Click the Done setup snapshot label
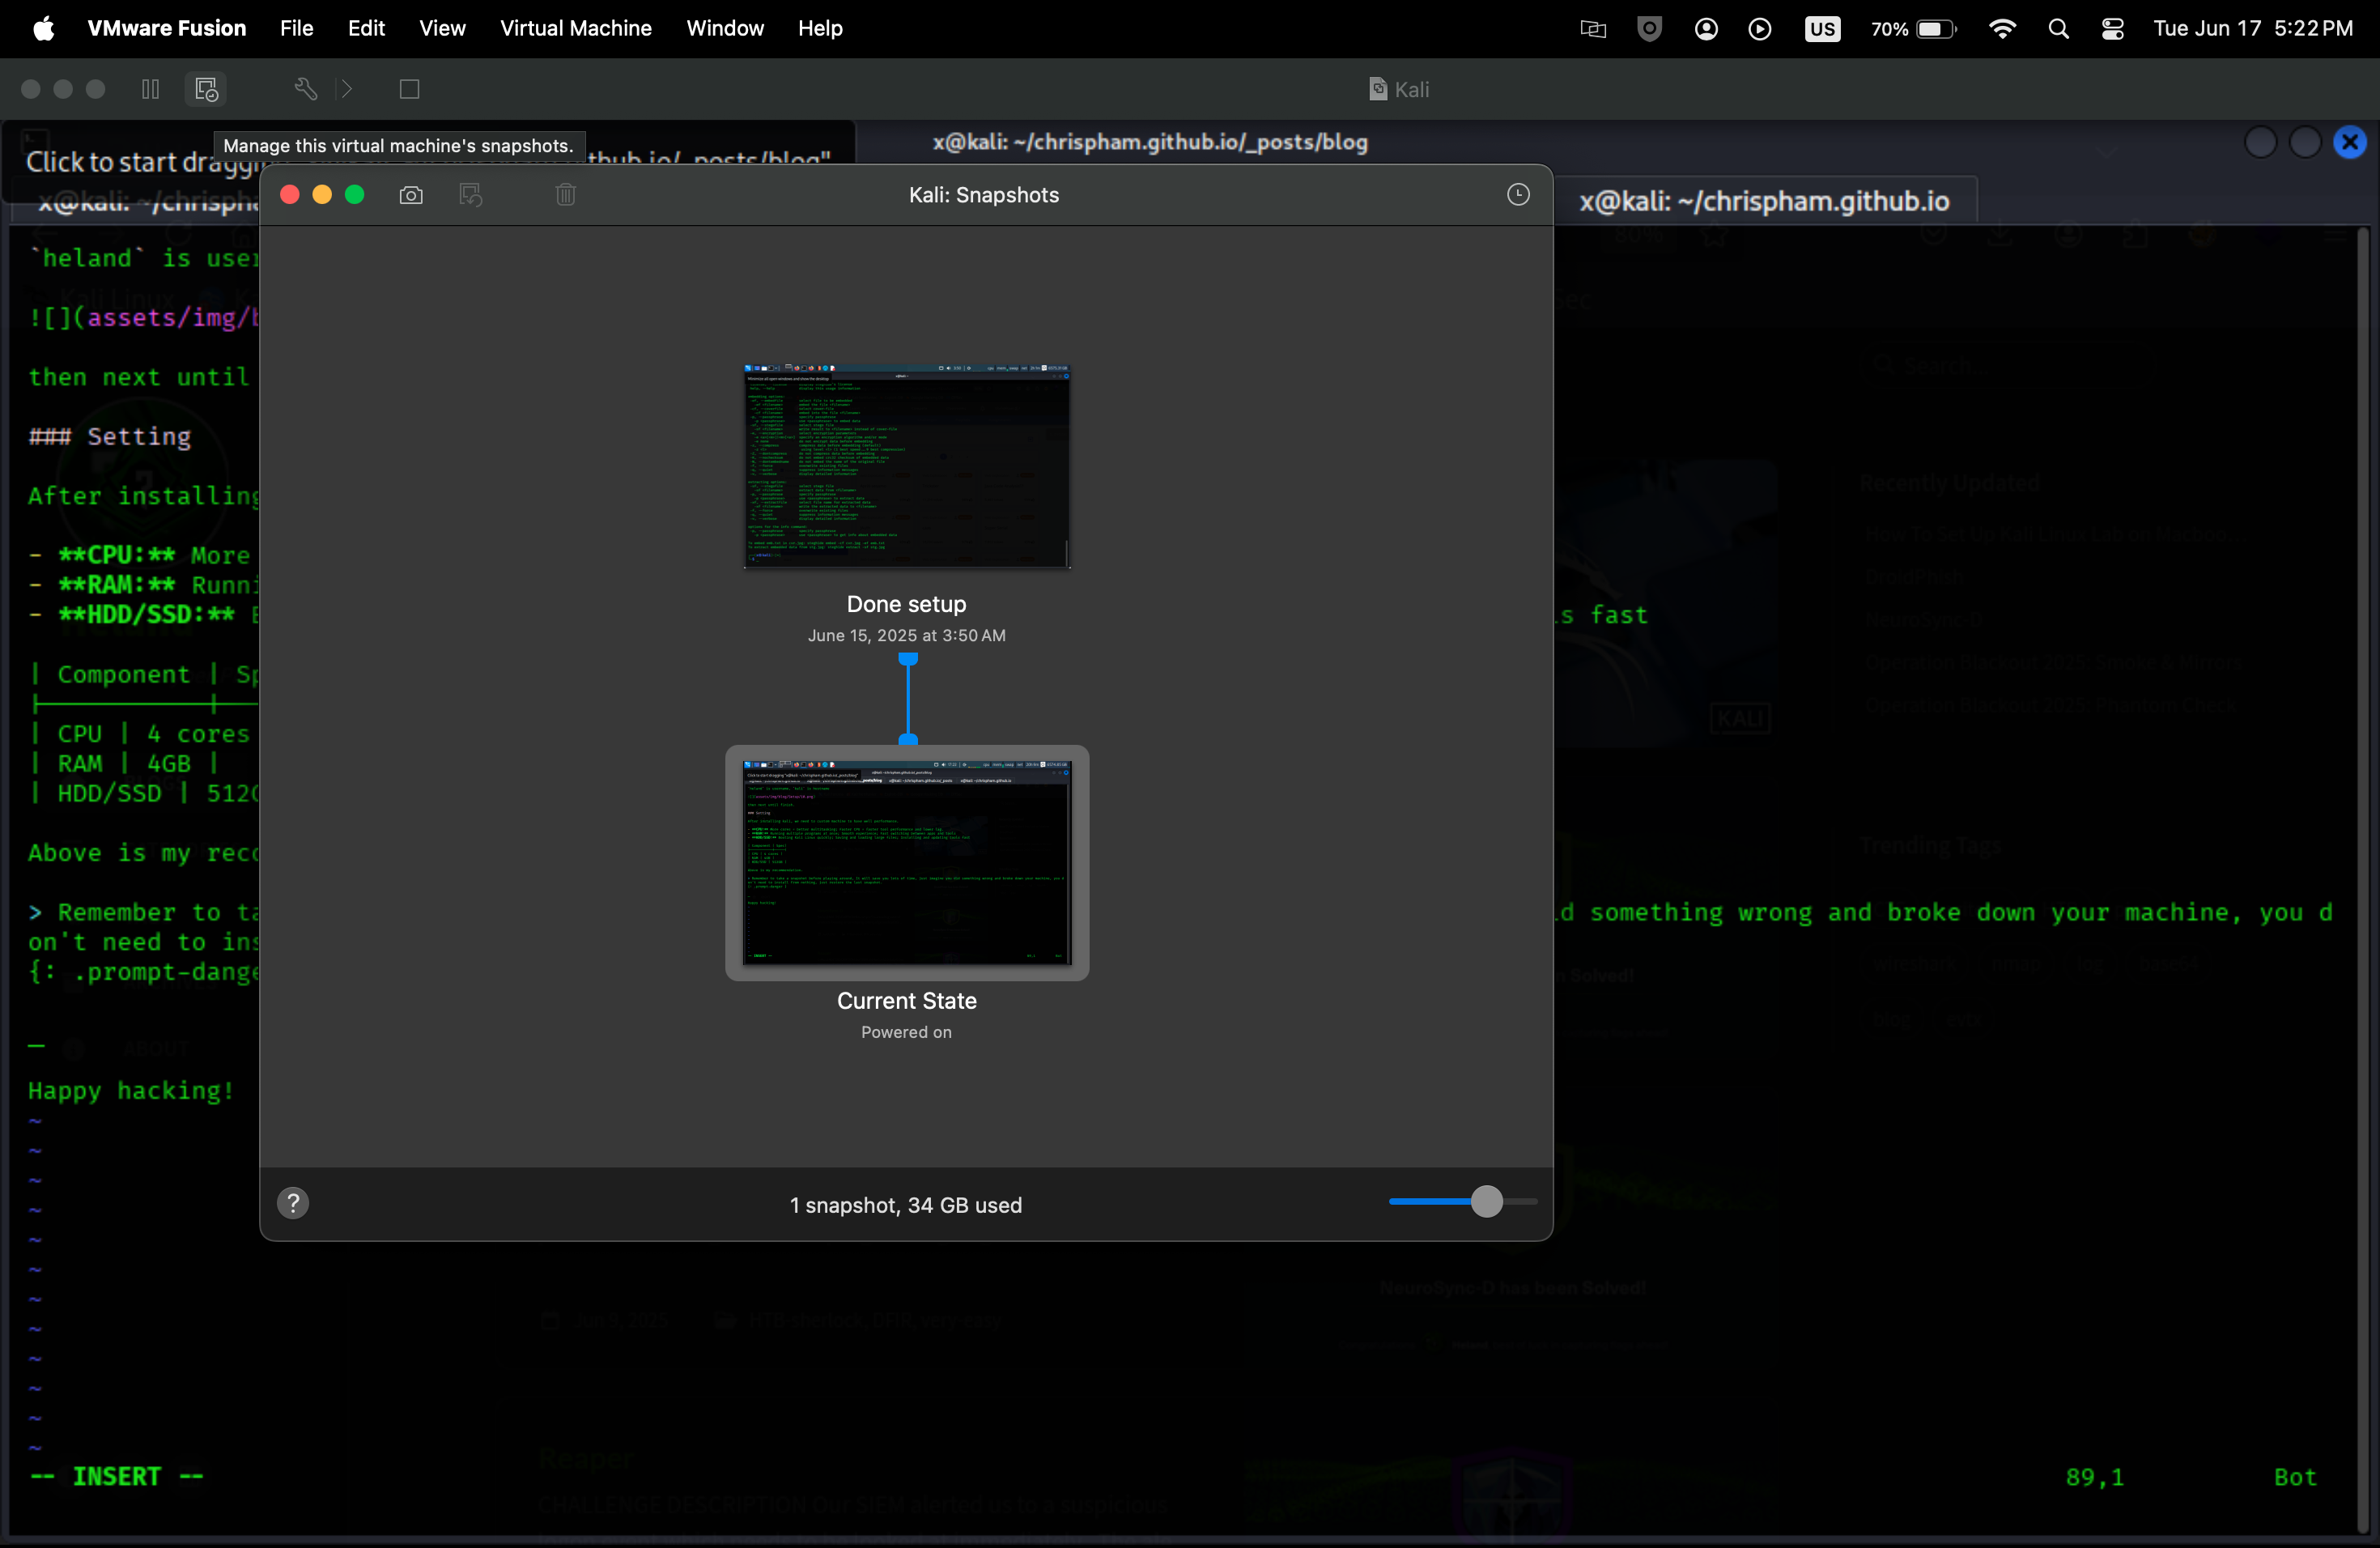Image resolution: width=2380 pixels, height=1548 pixels. (x=907, y=604)
